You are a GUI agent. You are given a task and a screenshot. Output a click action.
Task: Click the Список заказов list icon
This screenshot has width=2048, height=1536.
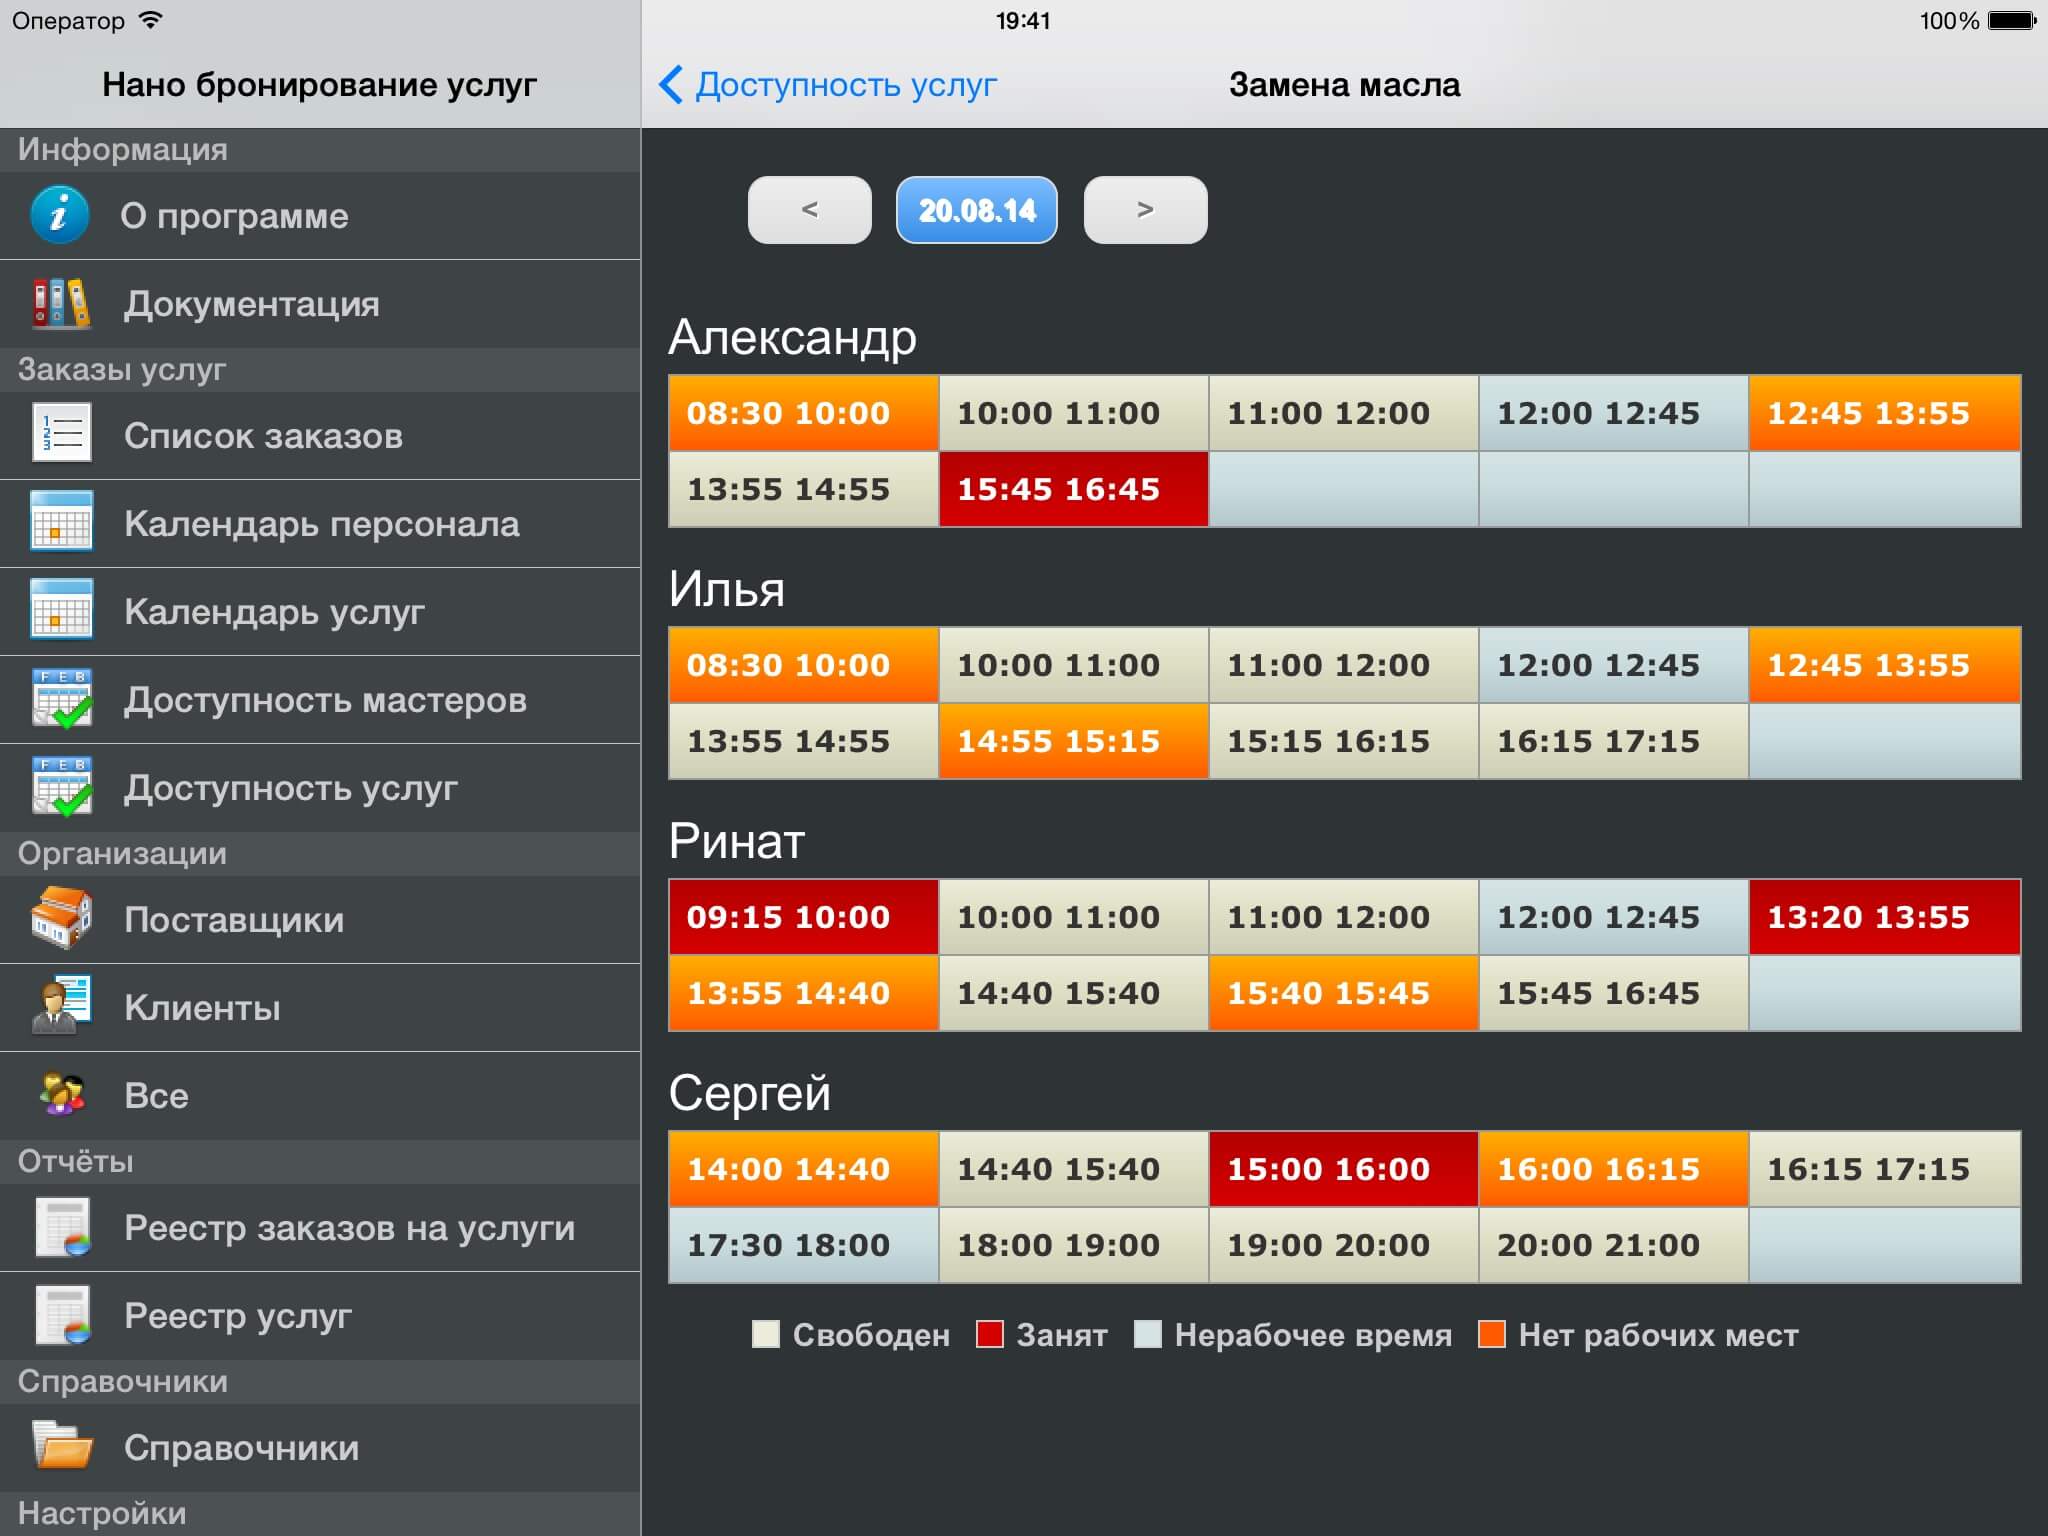[x=62, y=435]
